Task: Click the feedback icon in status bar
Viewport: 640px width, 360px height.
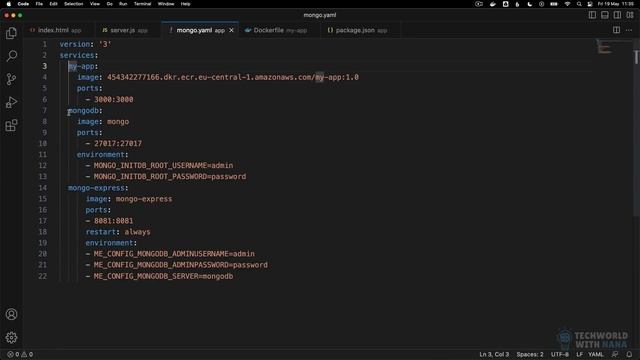Action: [x=615, y=354]
